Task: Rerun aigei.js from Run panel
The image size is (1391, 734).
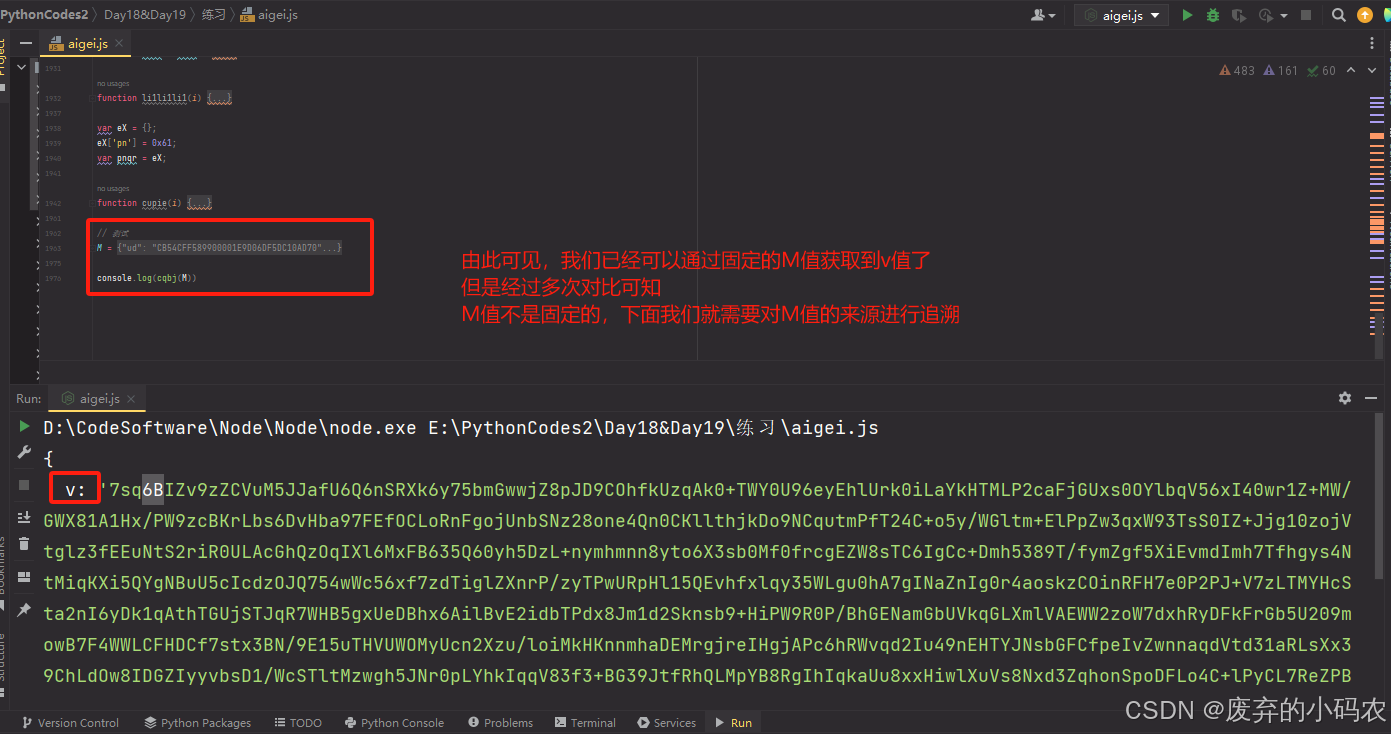Action: (25, 427)
